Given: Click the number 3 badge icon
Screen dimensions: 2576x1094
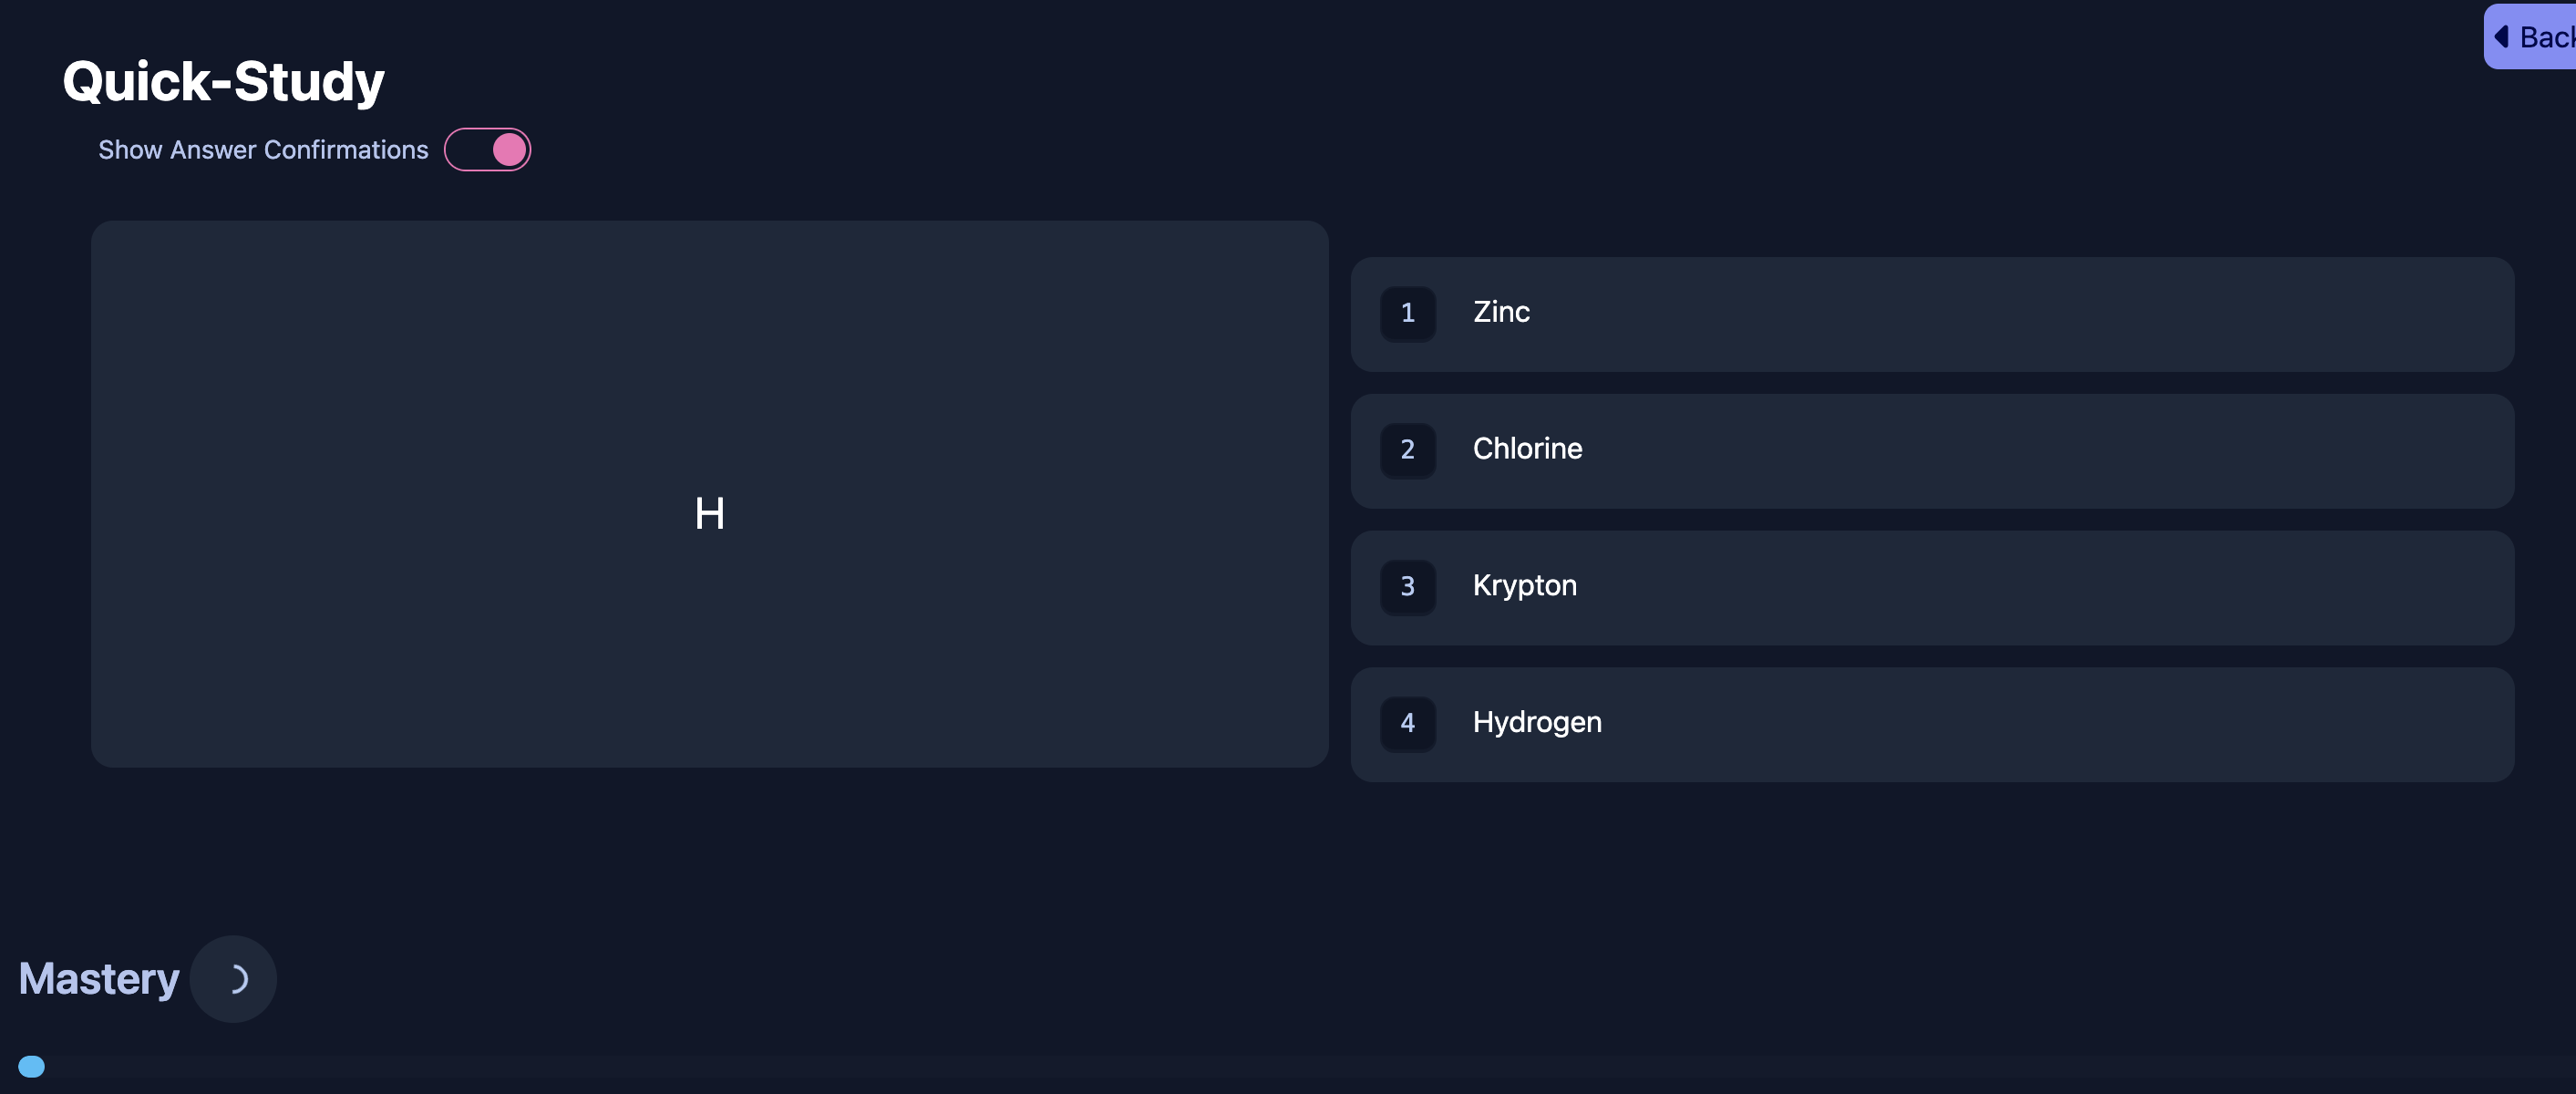Looking at the screenshot, I should click(1407, 587).
